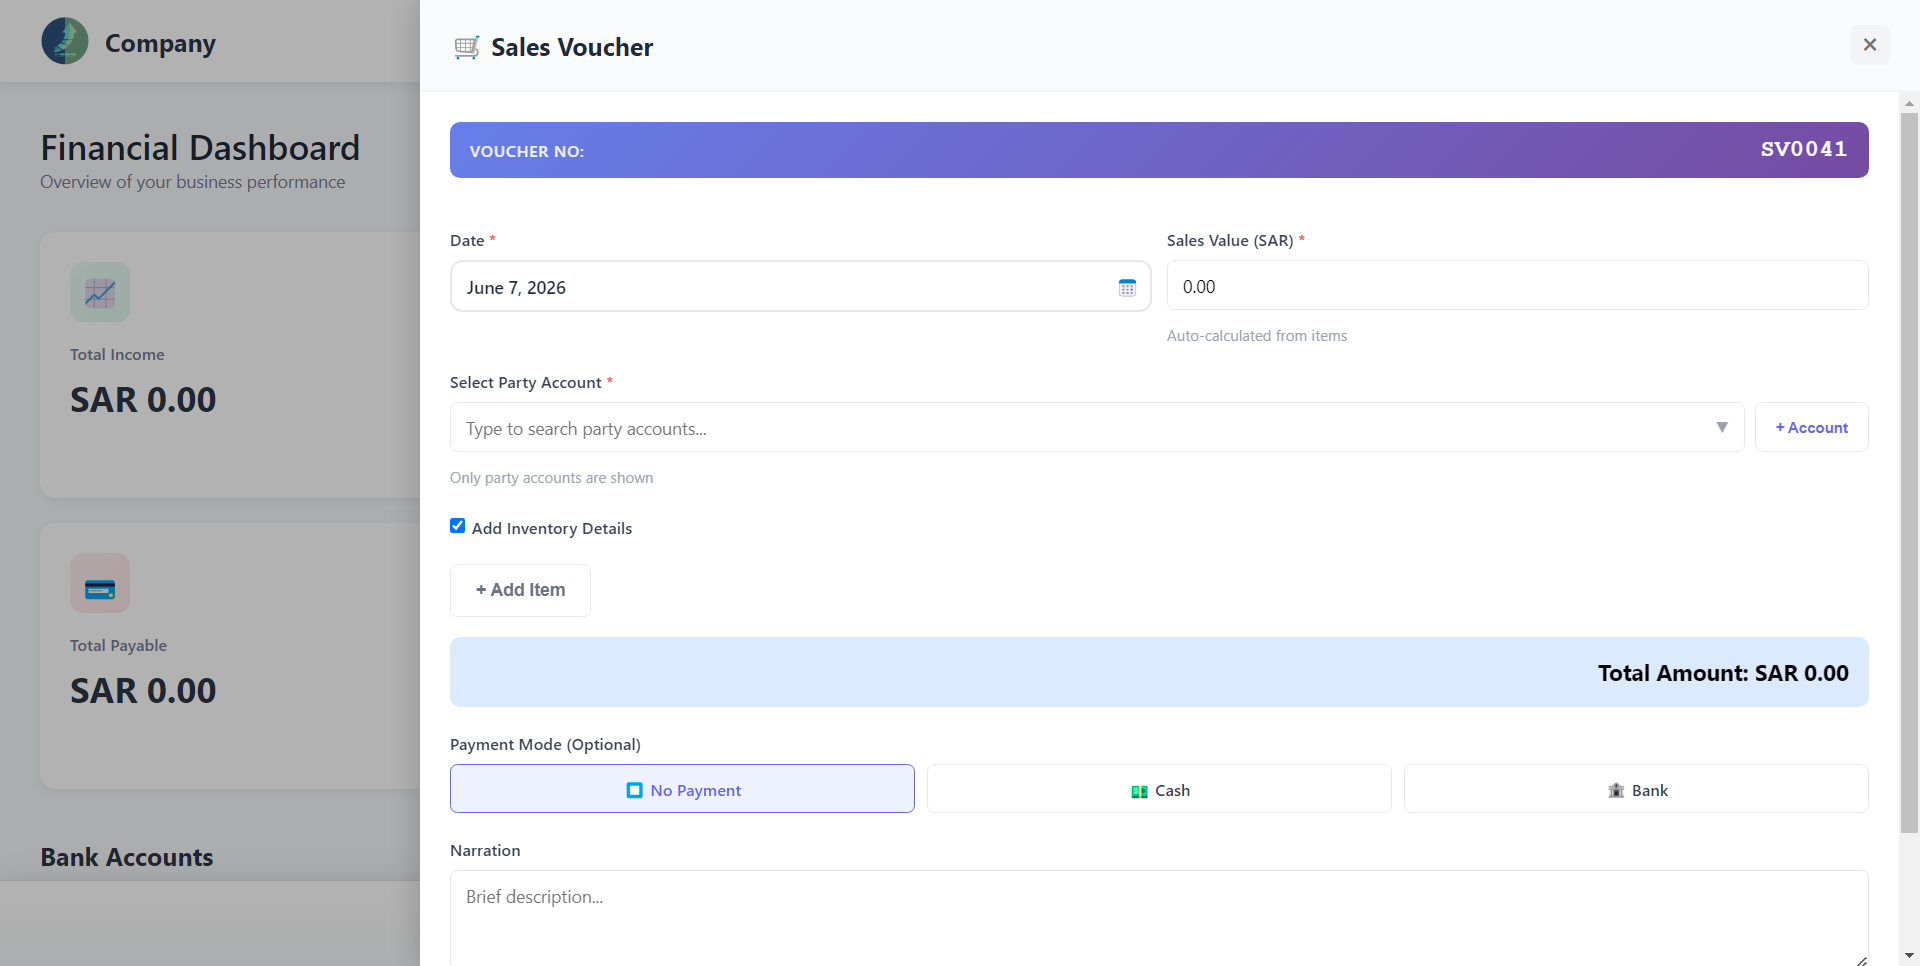
Task: Uncheck Add Inventory Details checkbox
Action: click(458, 526)
